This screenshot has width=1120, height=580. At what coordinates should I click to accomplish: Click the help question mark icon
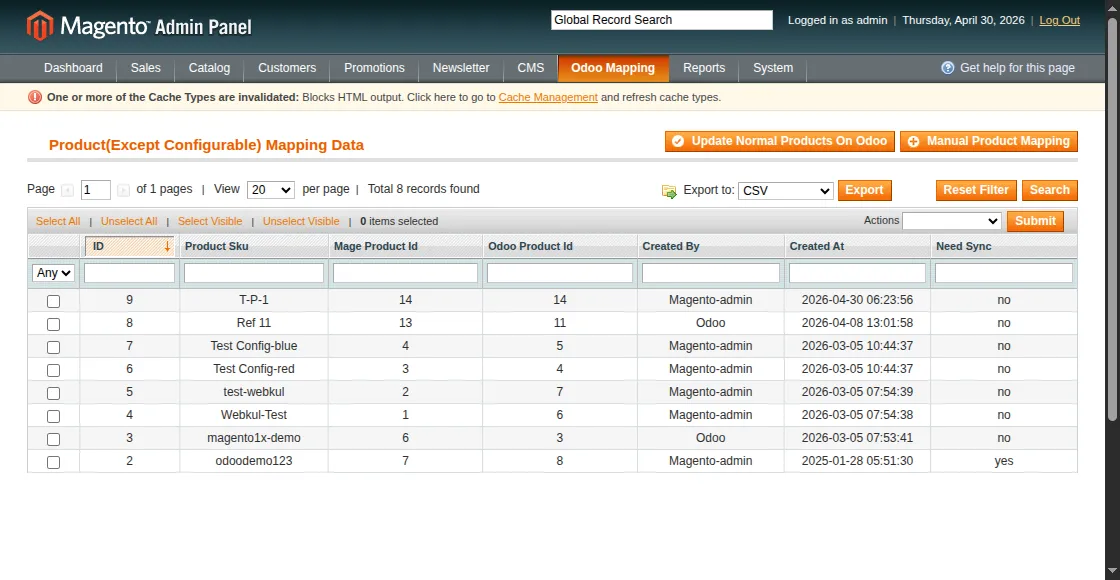(x=948, y=68)
